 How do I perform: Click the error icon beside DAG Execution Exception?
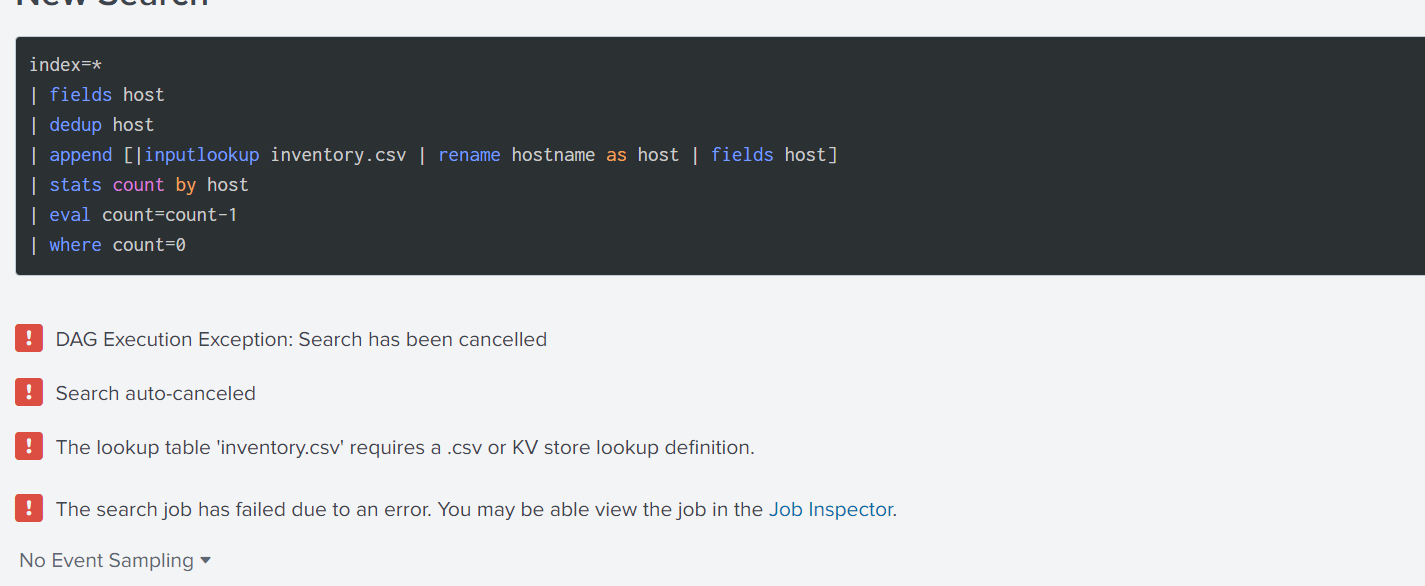[29, 338]
